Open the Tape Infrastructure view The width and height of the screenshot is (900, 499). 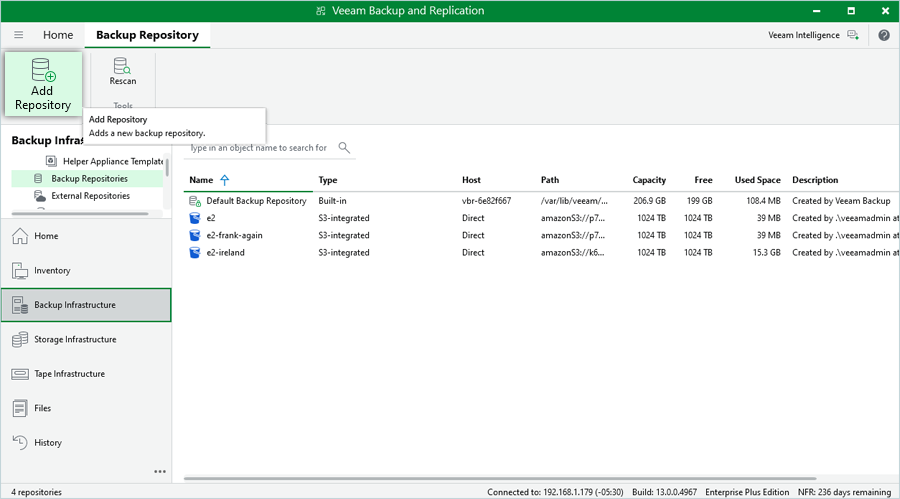tap(70, 374)
